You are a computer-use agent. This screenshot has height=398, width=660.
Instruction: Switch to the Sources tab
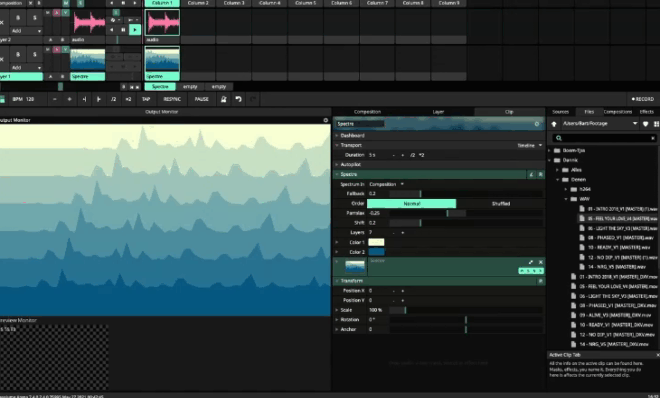tap(560, 112)
